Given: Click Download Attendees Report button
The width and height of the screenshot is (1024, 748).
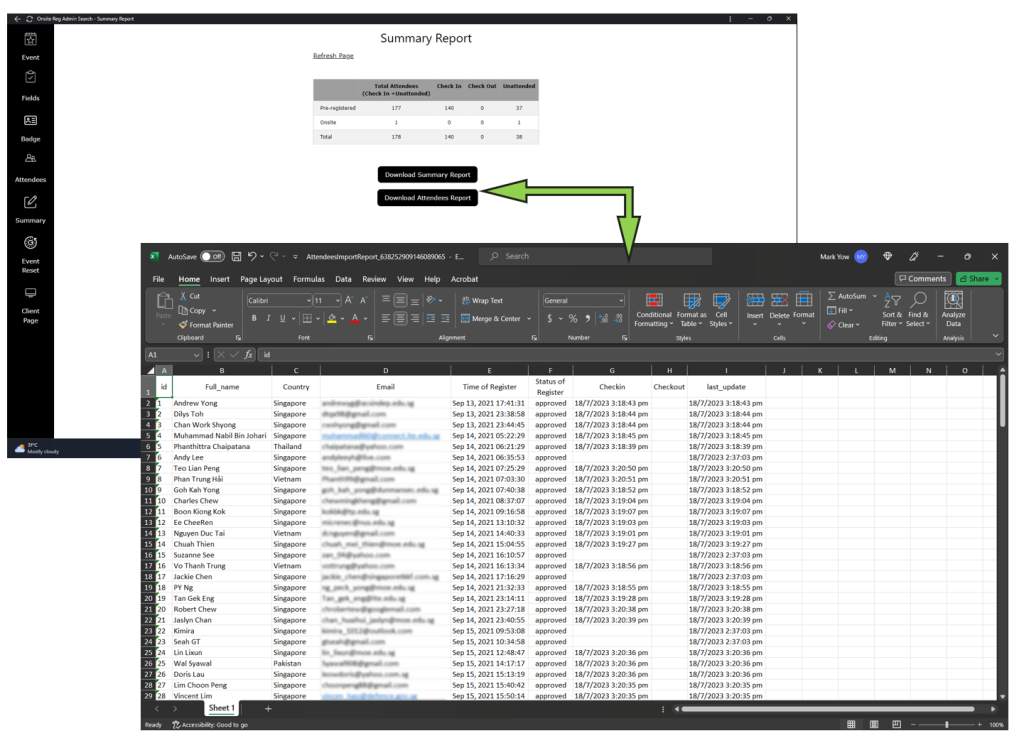Looking at the screenshot, I should coord(428,198).
